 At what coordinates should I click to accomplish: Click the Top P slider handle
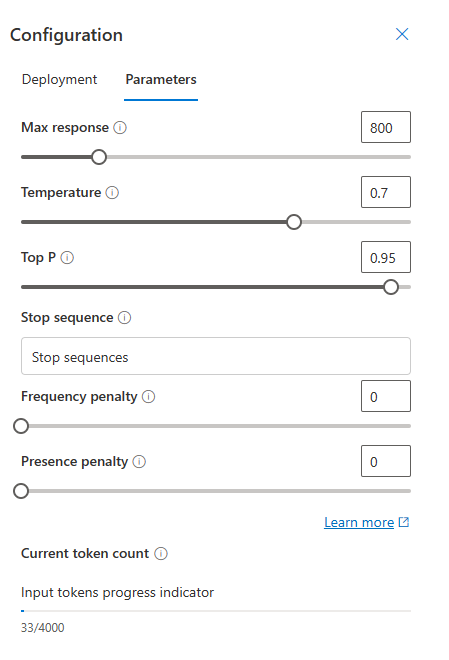tap(391, 287)
